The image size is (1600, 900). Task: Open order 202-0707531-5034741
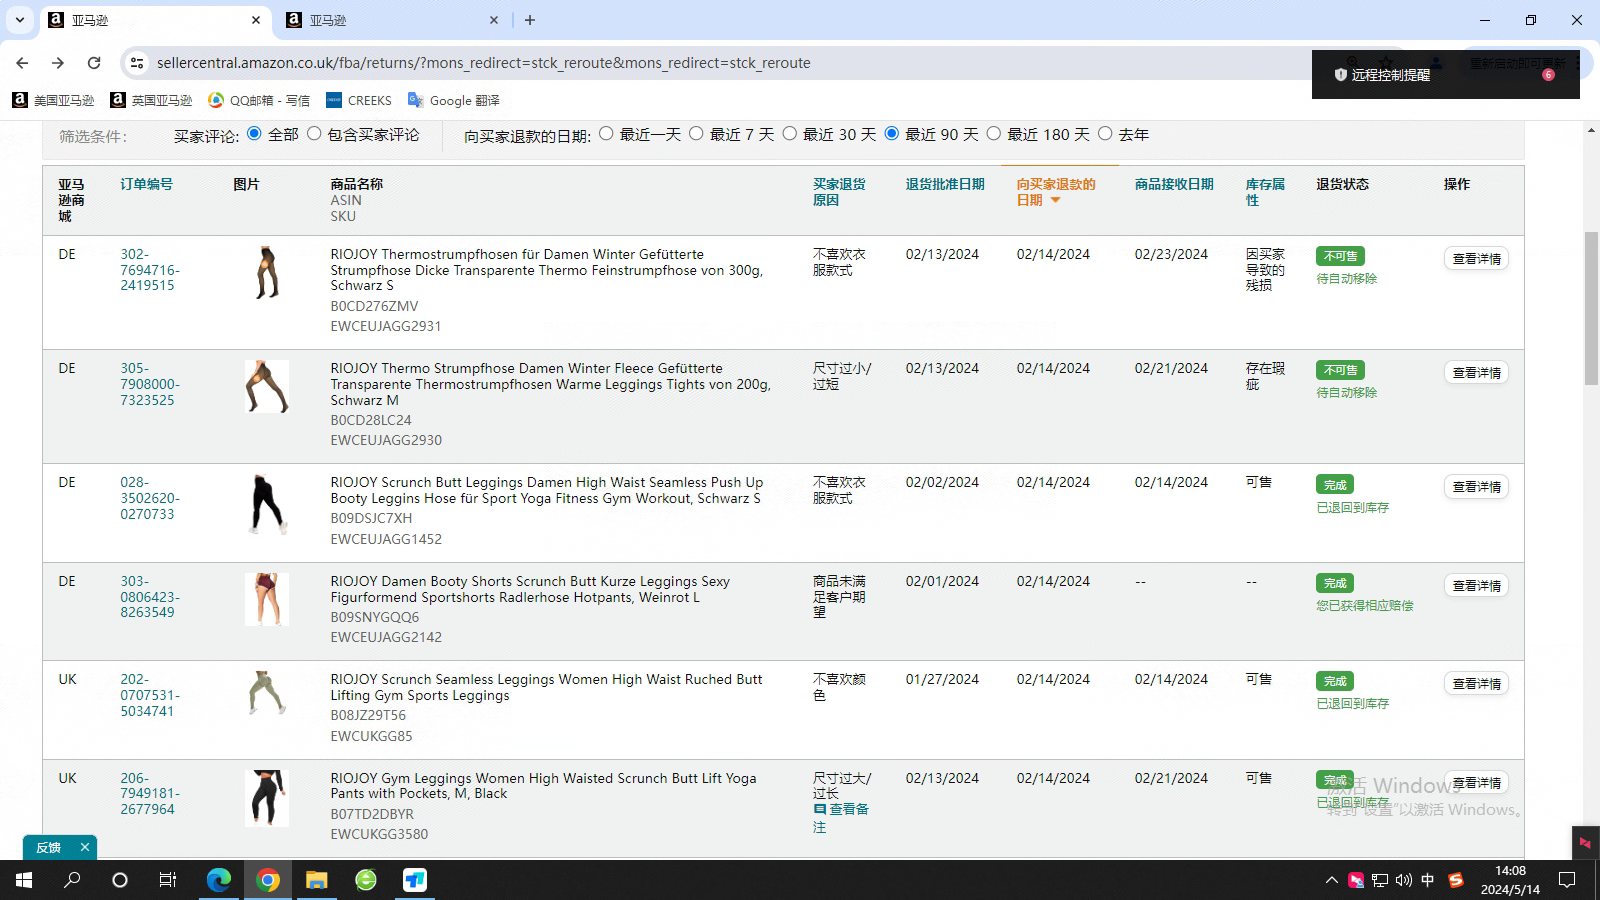150,695
